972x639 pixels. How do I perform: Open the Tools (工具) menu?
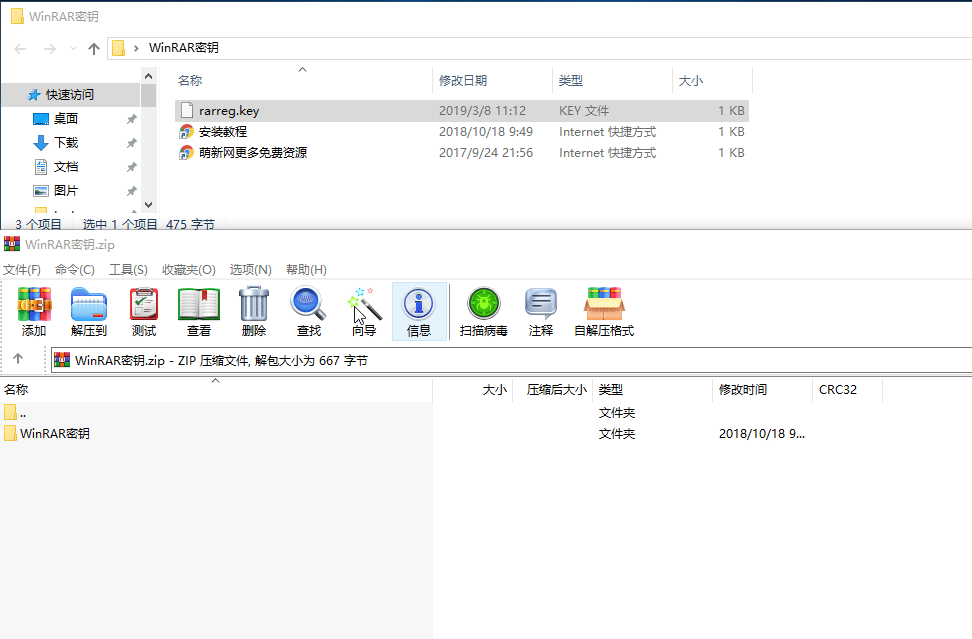[128, 270]
